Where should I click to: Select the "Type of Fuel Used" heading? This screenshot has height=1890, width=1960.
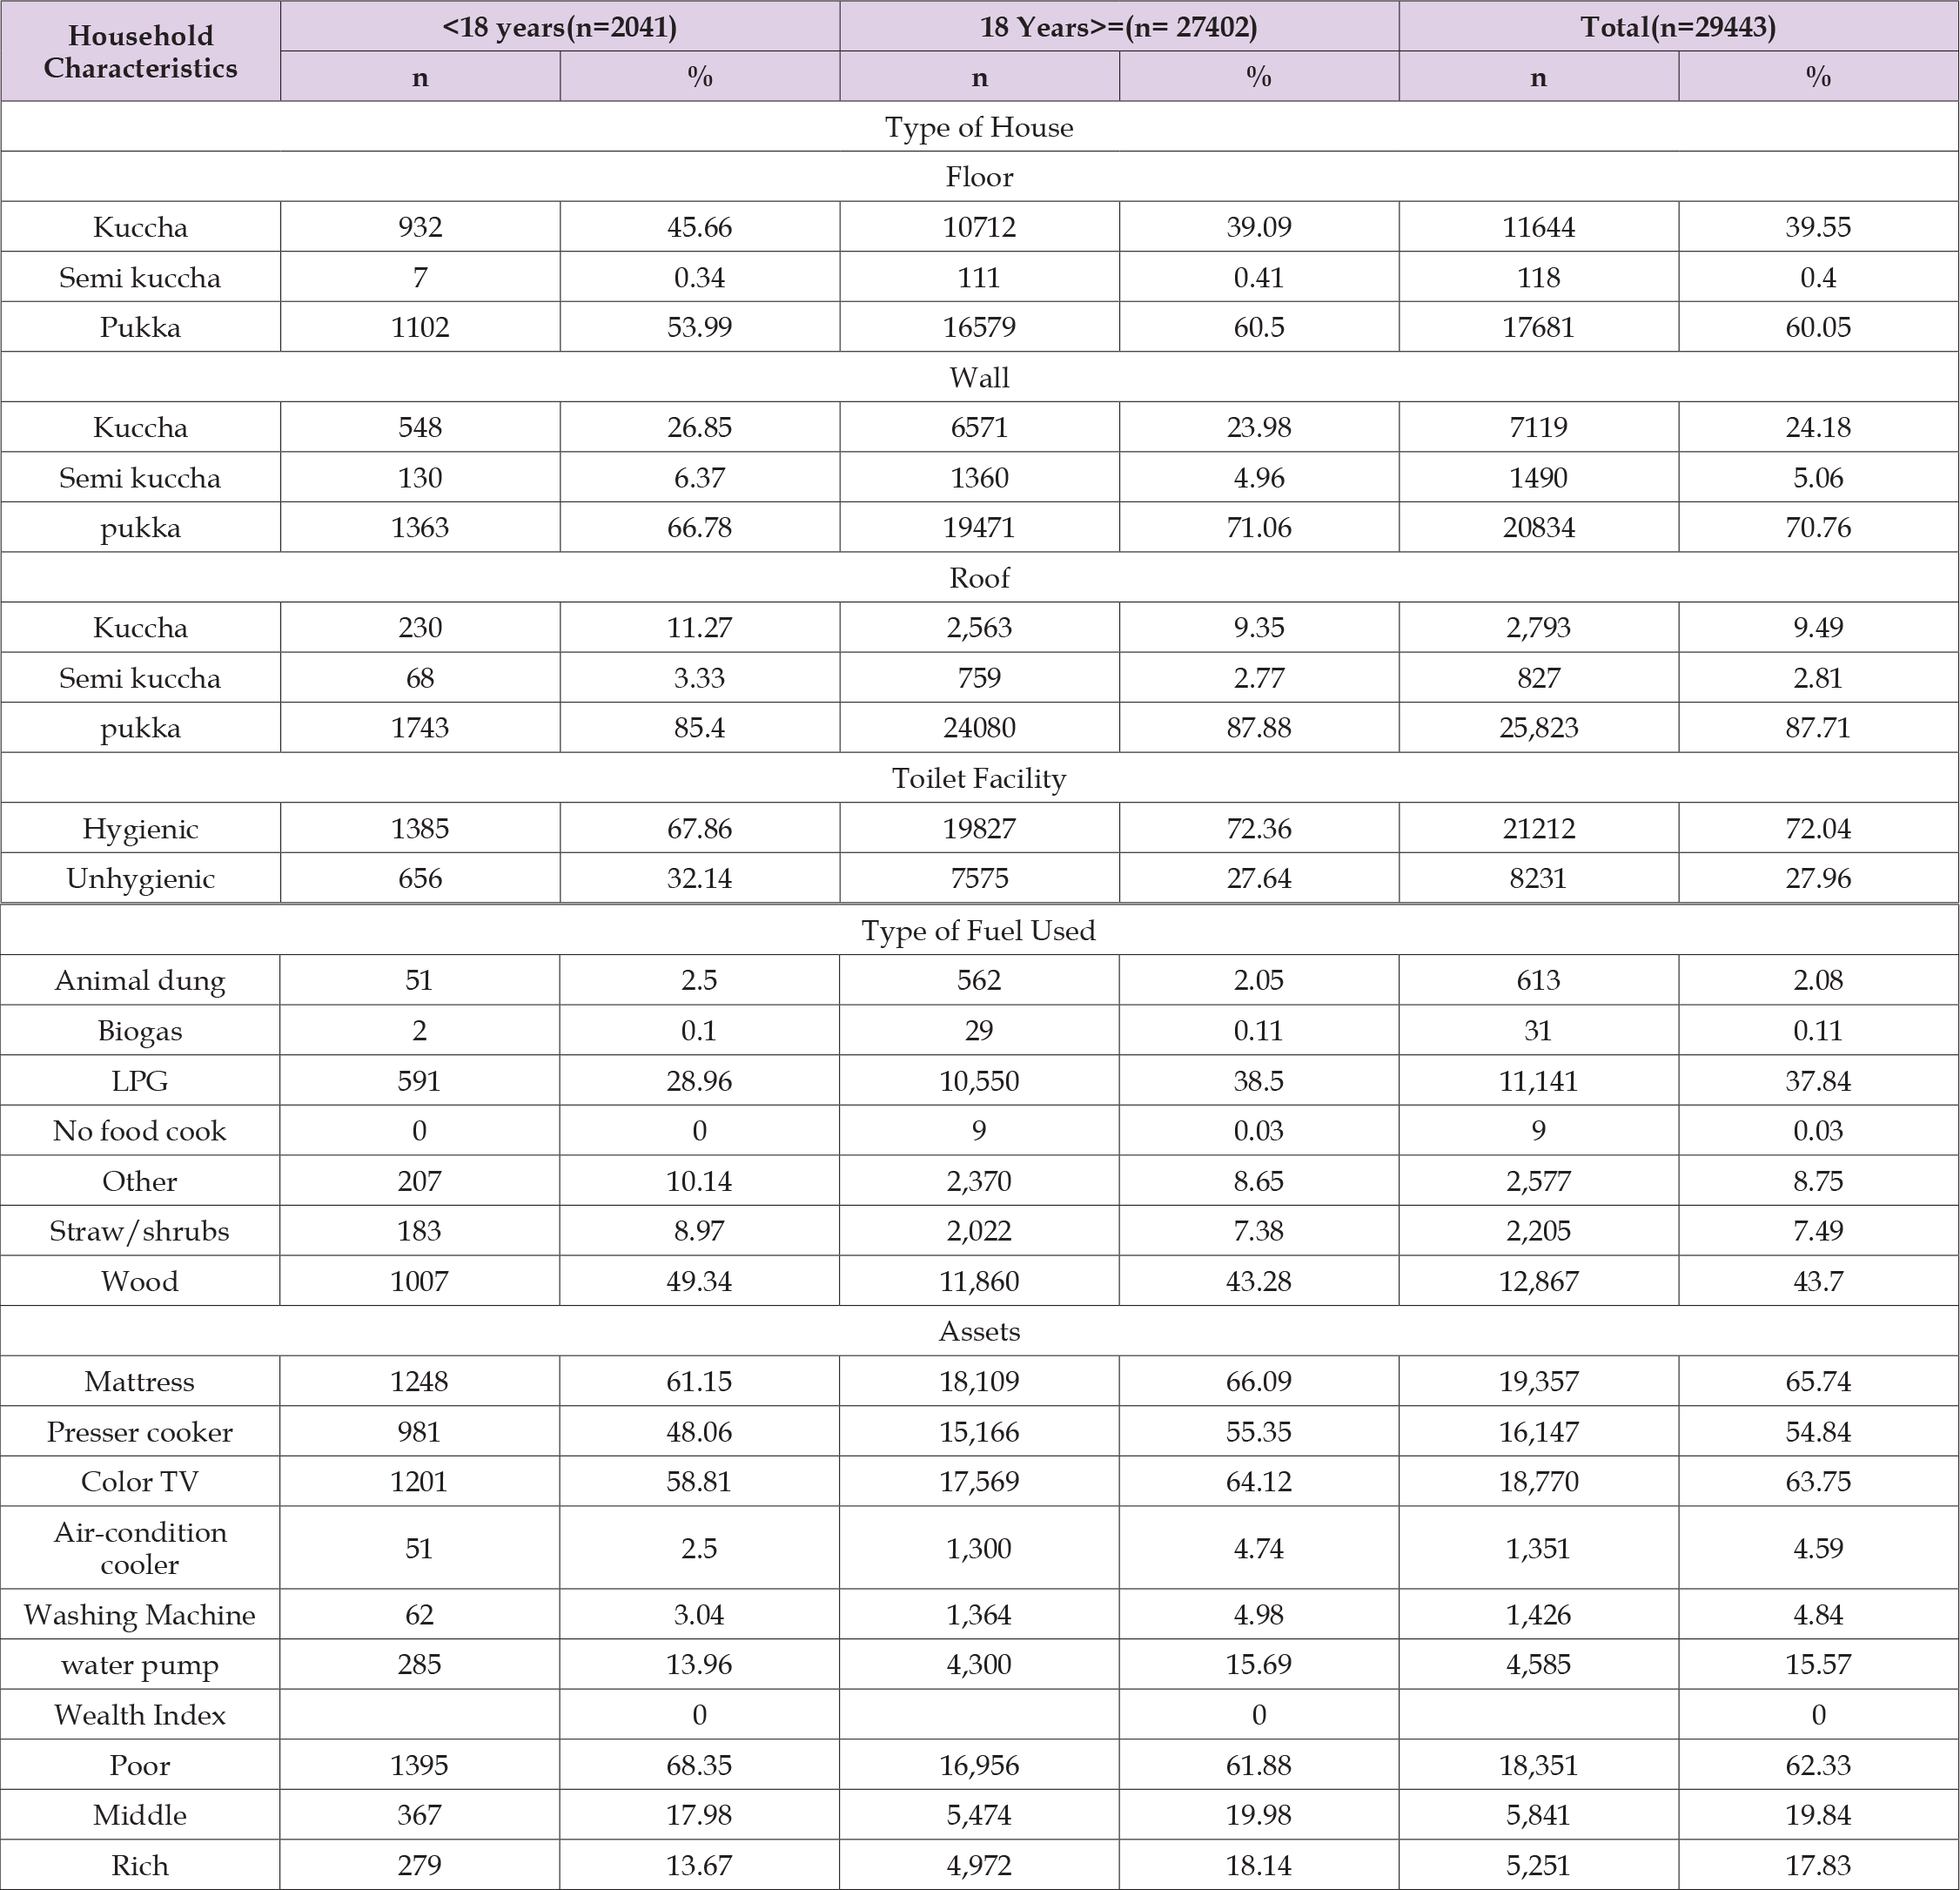pyautogui.click(x=979, y=930)
